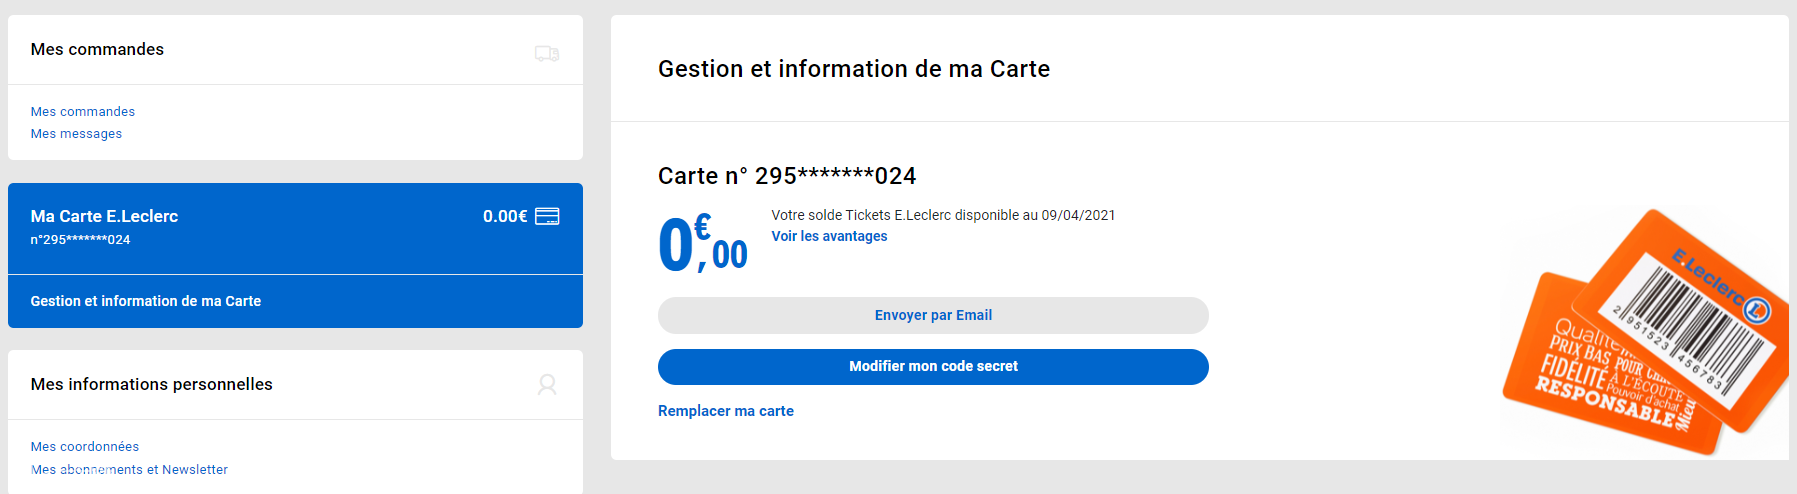Click the Mes informations personnelles heading
1797x494 pixels.
(151, 384)
